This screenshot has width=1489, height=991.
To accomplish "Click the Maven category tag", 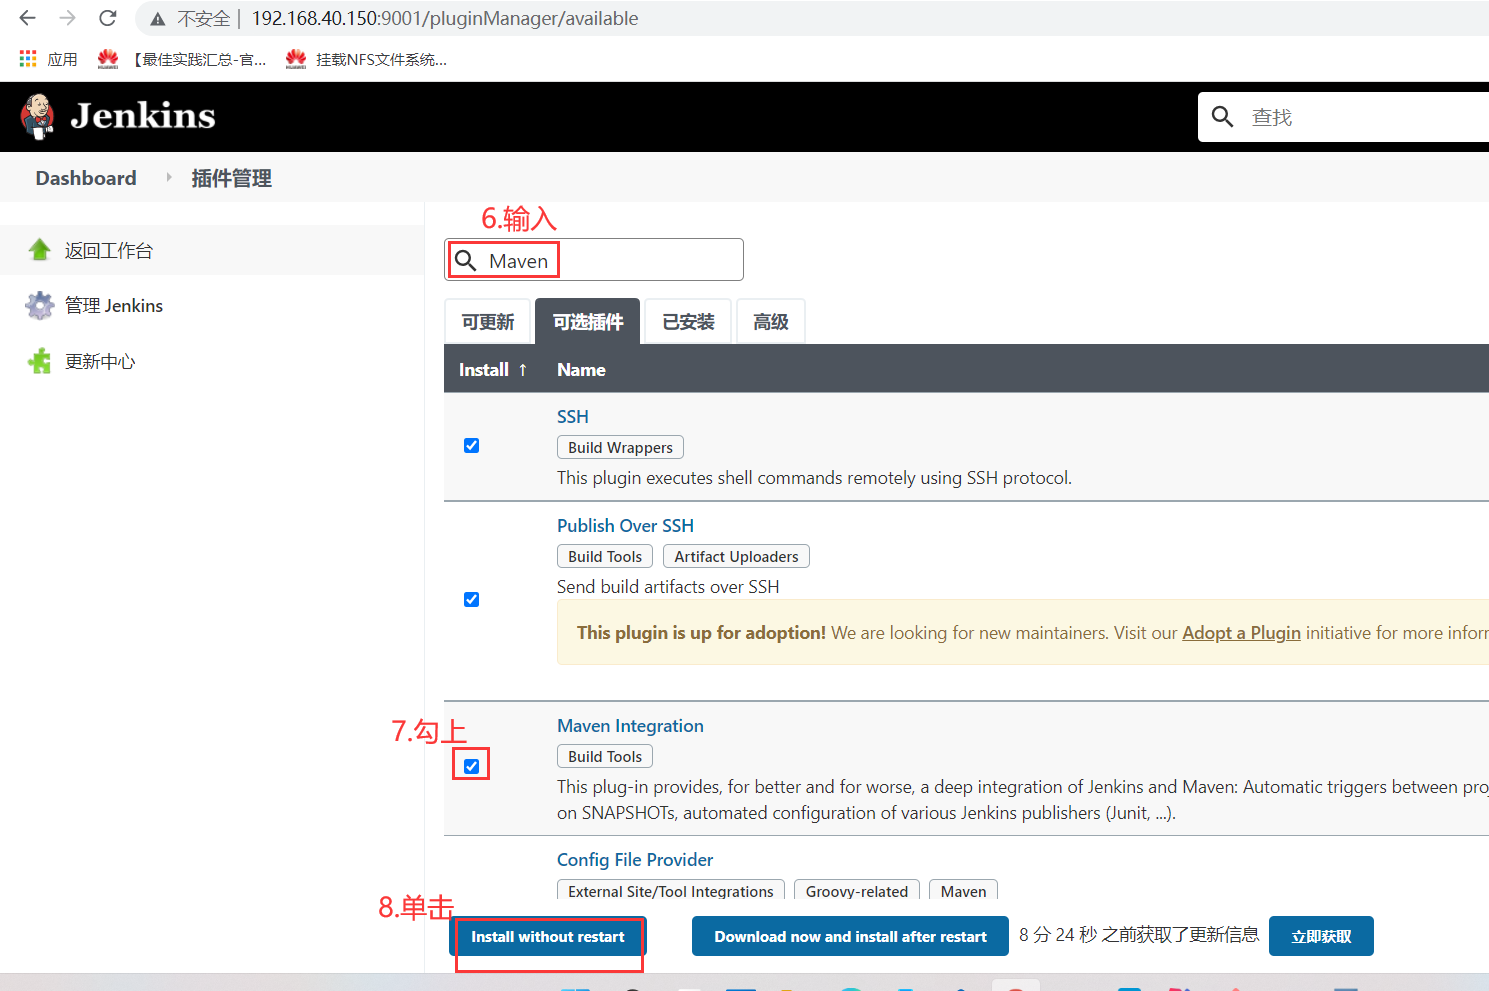I will click(x=963, y=891).
